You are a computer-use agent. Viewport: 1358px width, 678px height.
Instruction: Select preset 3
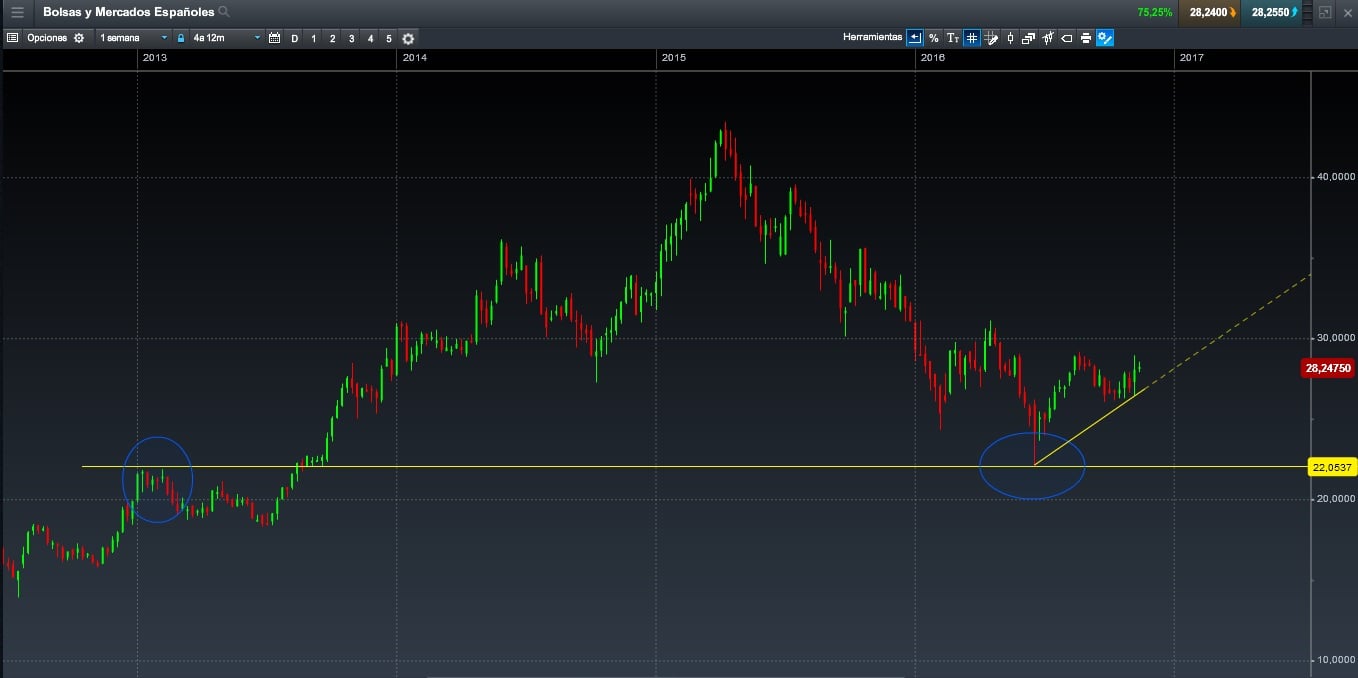tap(351, 38)
